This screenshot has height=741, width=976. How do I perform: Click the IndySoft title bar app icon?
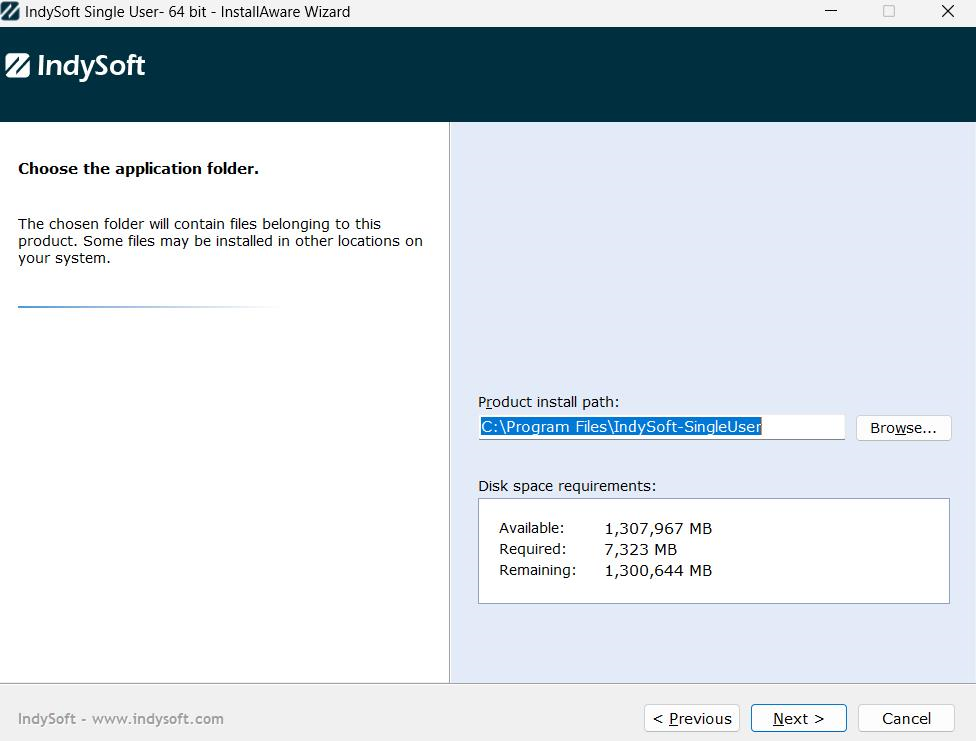[x=10, y=12]
